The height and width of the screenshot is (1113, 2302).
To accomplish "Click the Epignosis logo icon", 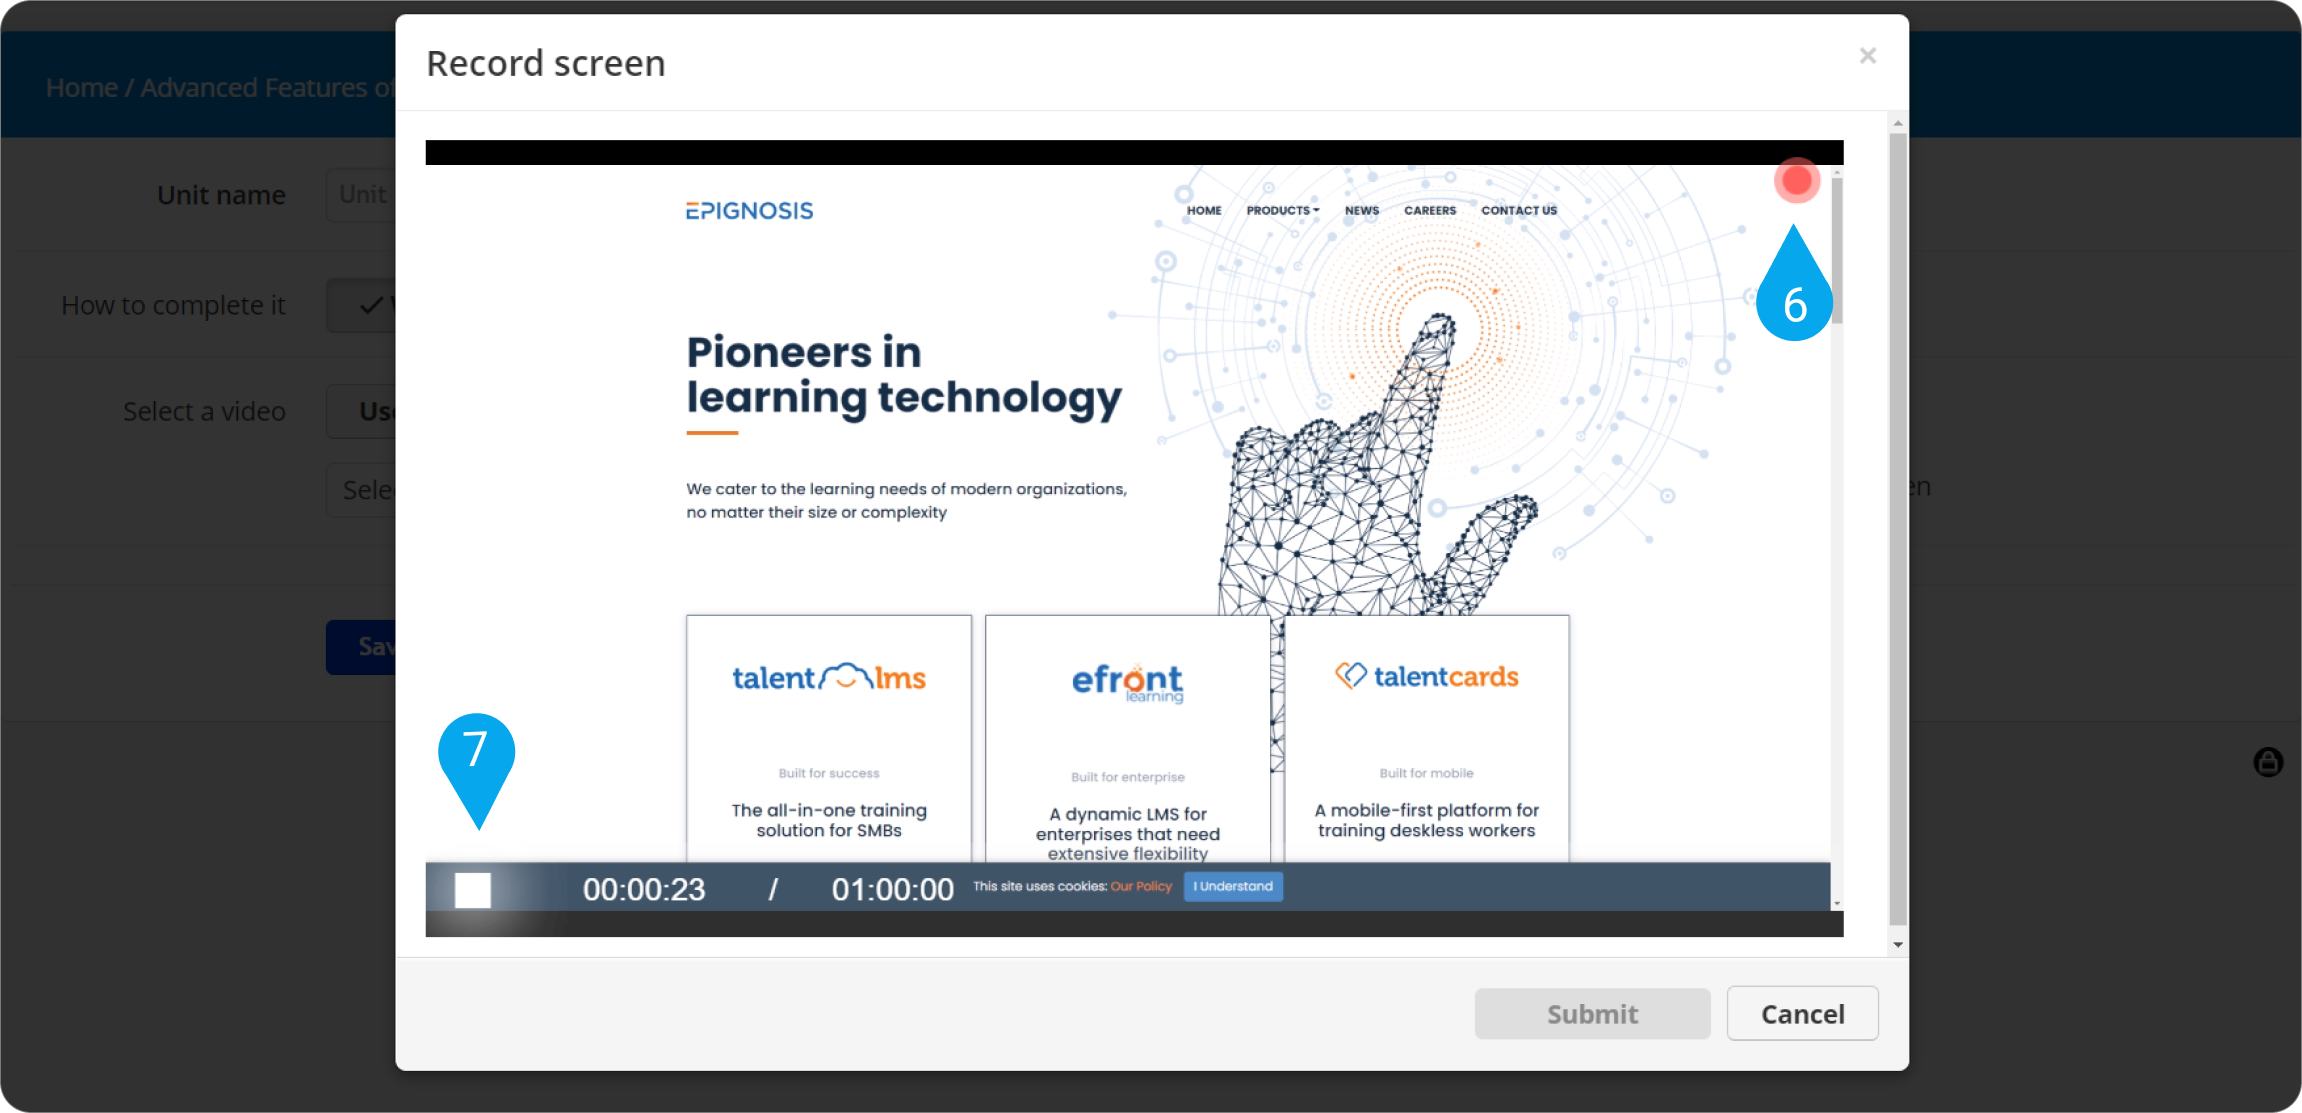I will pos(749,210).
